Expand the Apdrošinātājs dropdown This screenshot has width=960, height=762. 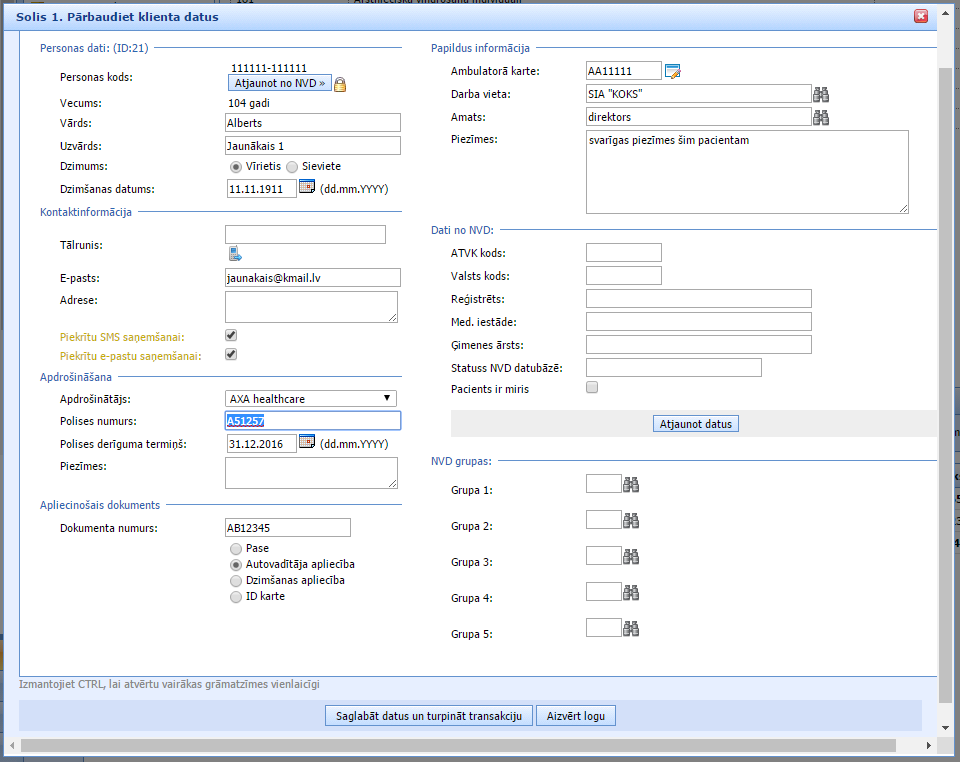[311, 399]
